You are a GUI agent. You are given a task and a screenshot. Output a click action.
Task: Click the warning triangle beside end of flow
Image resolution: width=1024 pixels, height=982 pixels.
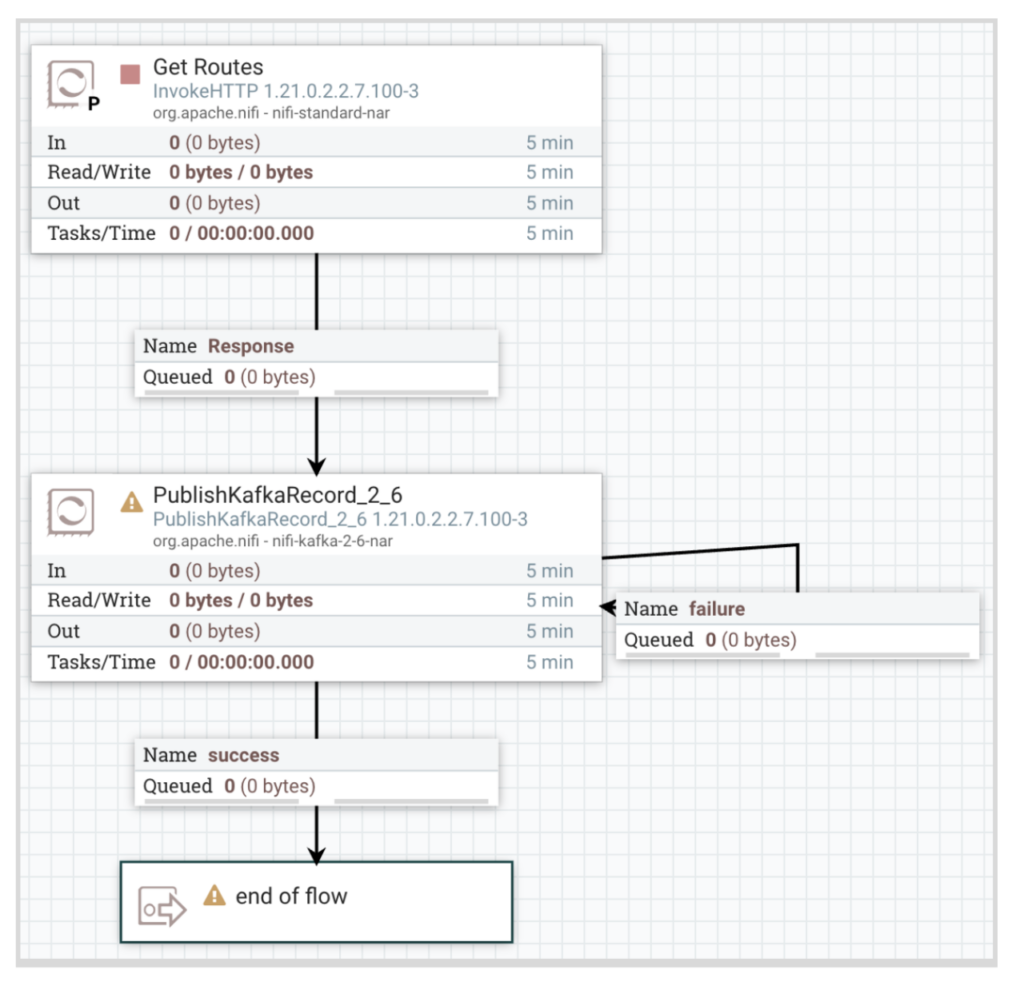(212, 898)
